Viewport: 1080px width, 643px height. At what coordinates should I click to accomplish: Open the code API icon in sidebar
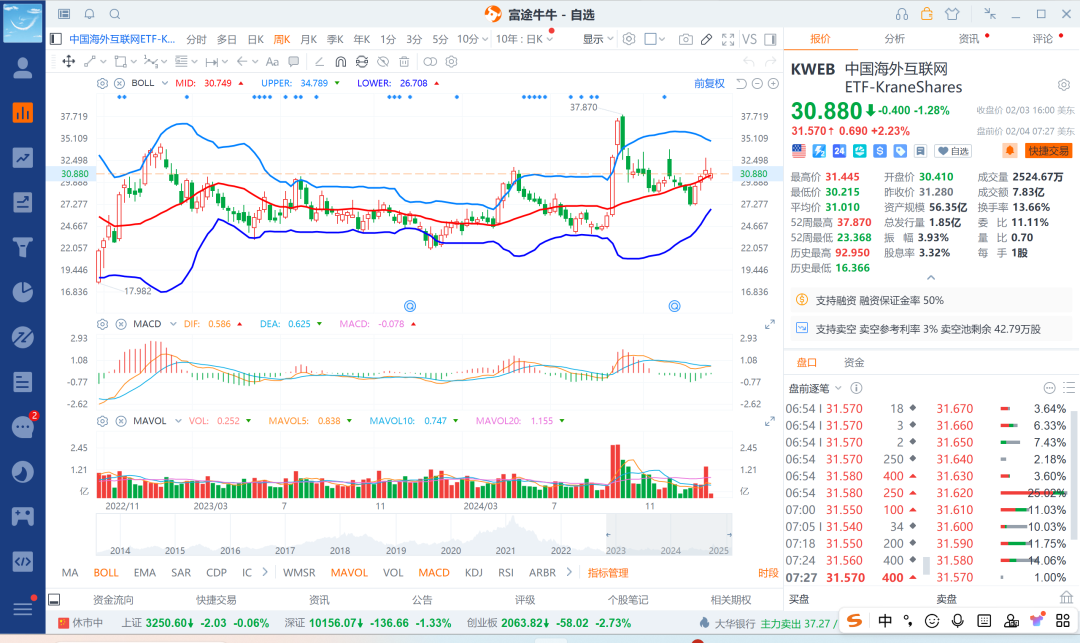23,561
